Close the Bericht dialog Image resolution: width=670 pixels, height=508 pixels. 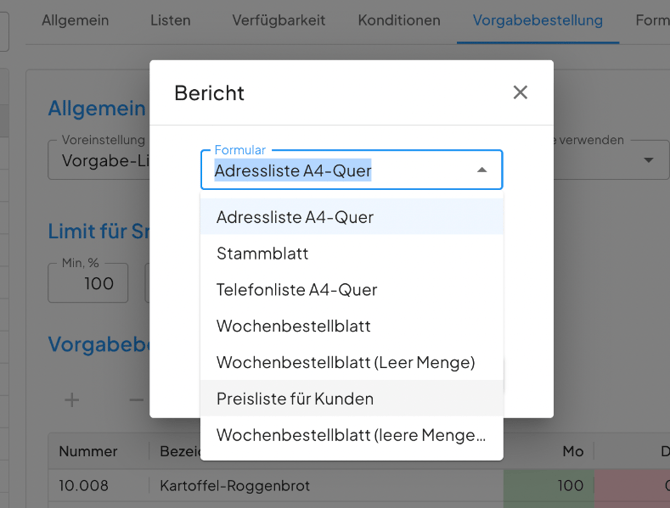520,92
